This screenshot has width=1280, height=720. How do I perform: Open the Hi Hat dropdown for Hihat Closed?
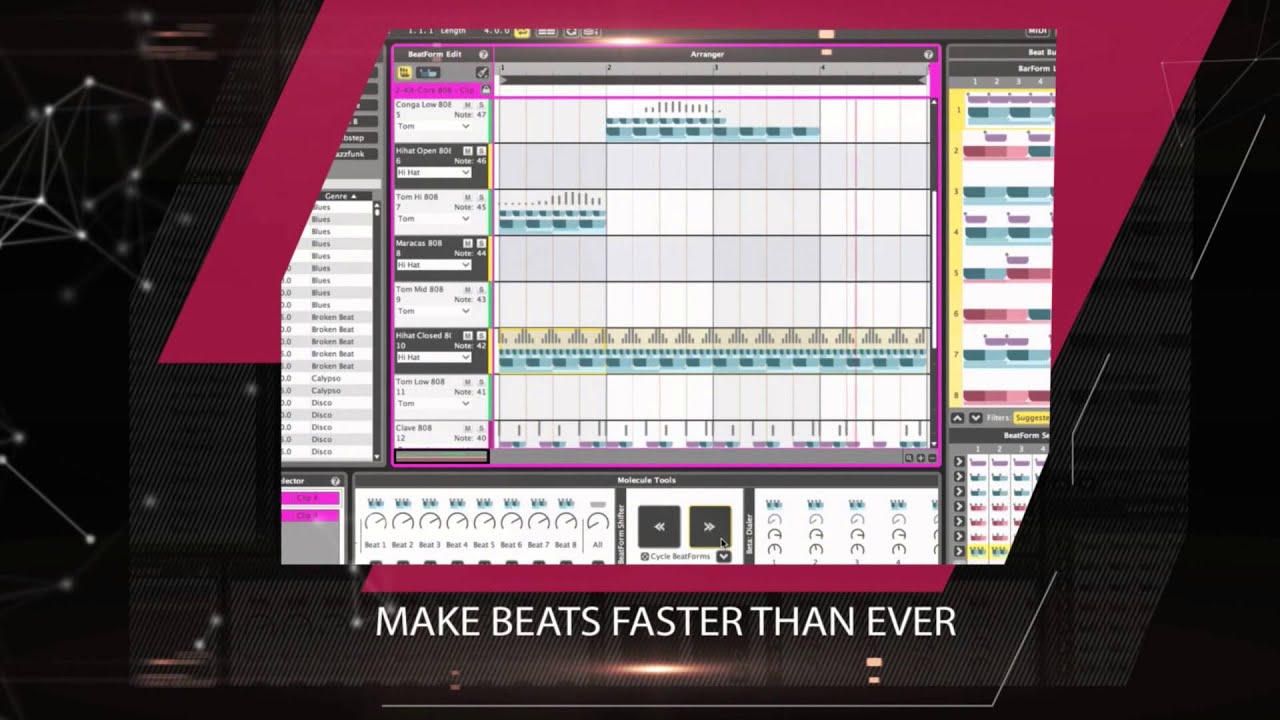433,357
